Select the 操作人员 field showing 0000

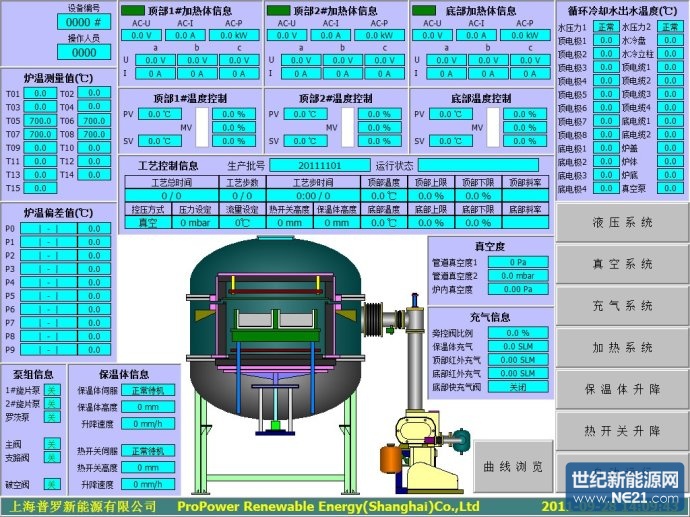[x=84, y=52]
